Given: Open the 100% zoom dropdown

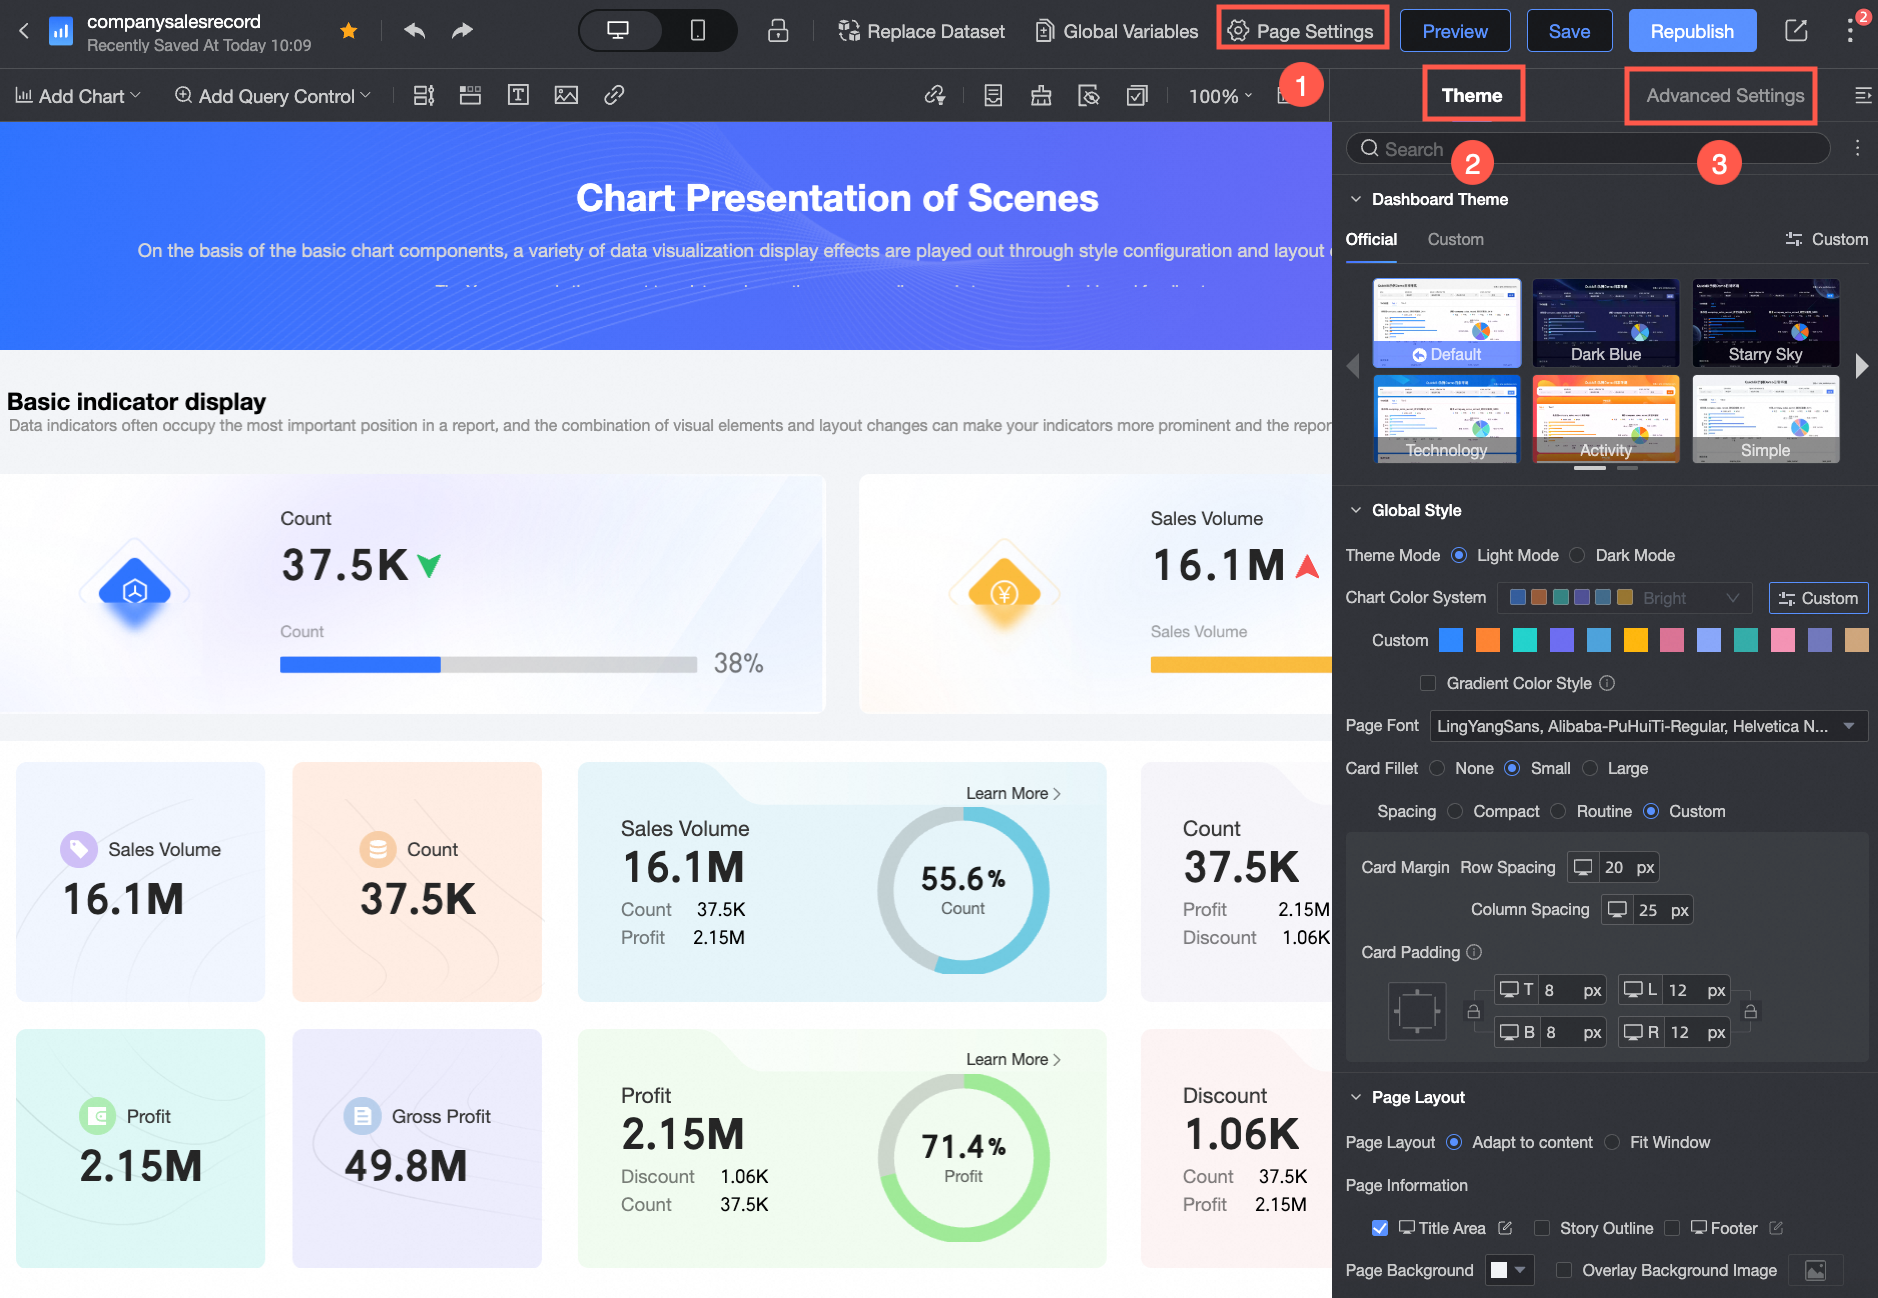Looking at the screenshot, I should pyautogui.click(x=1220, y=96).
